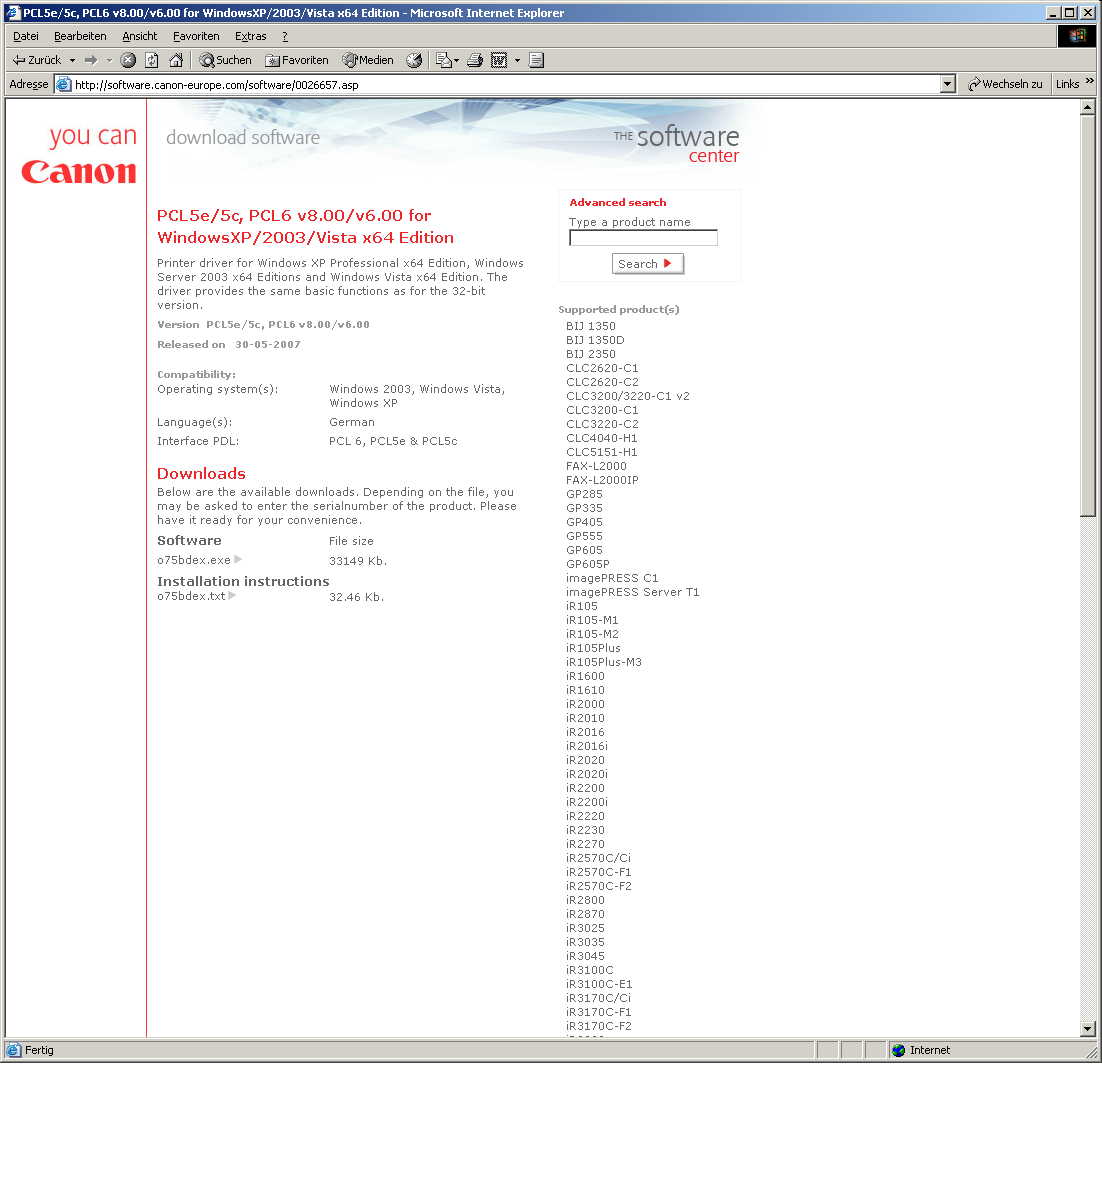Open the Mail toolbar icon

pos(444,60)
